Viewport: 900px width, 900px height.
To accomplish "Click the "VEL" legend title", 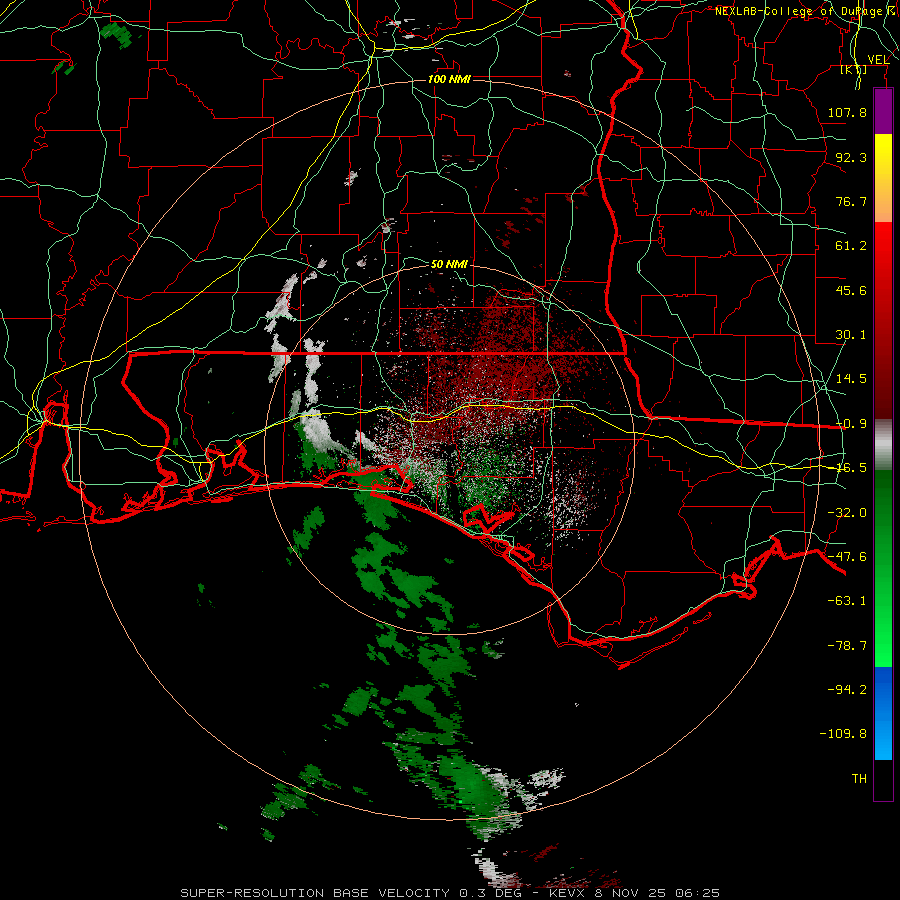I will tap(878, 60).
